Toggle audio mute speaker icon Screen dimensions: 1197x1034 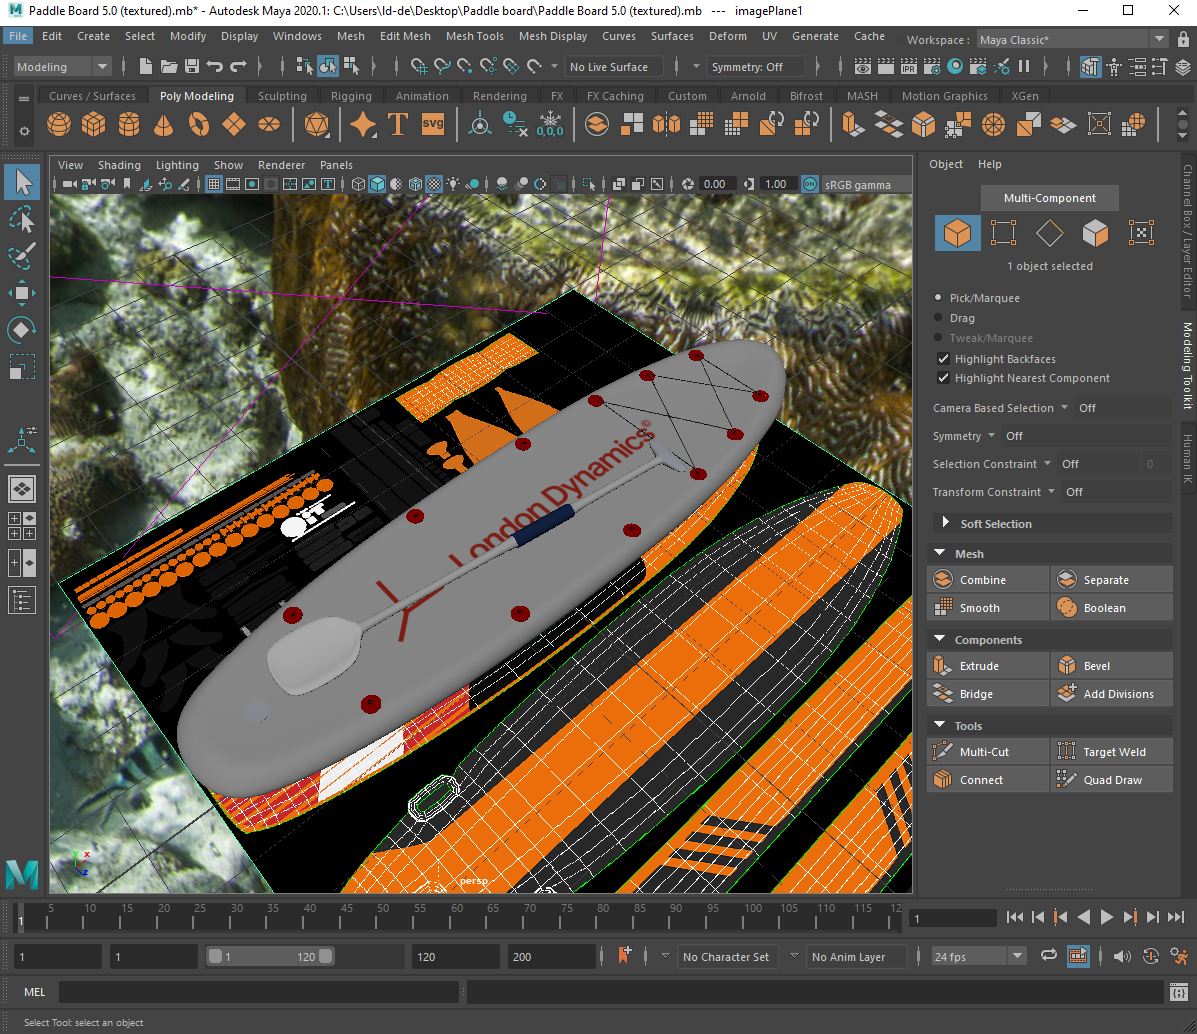pyautogui.click(x=1121, y=956)
